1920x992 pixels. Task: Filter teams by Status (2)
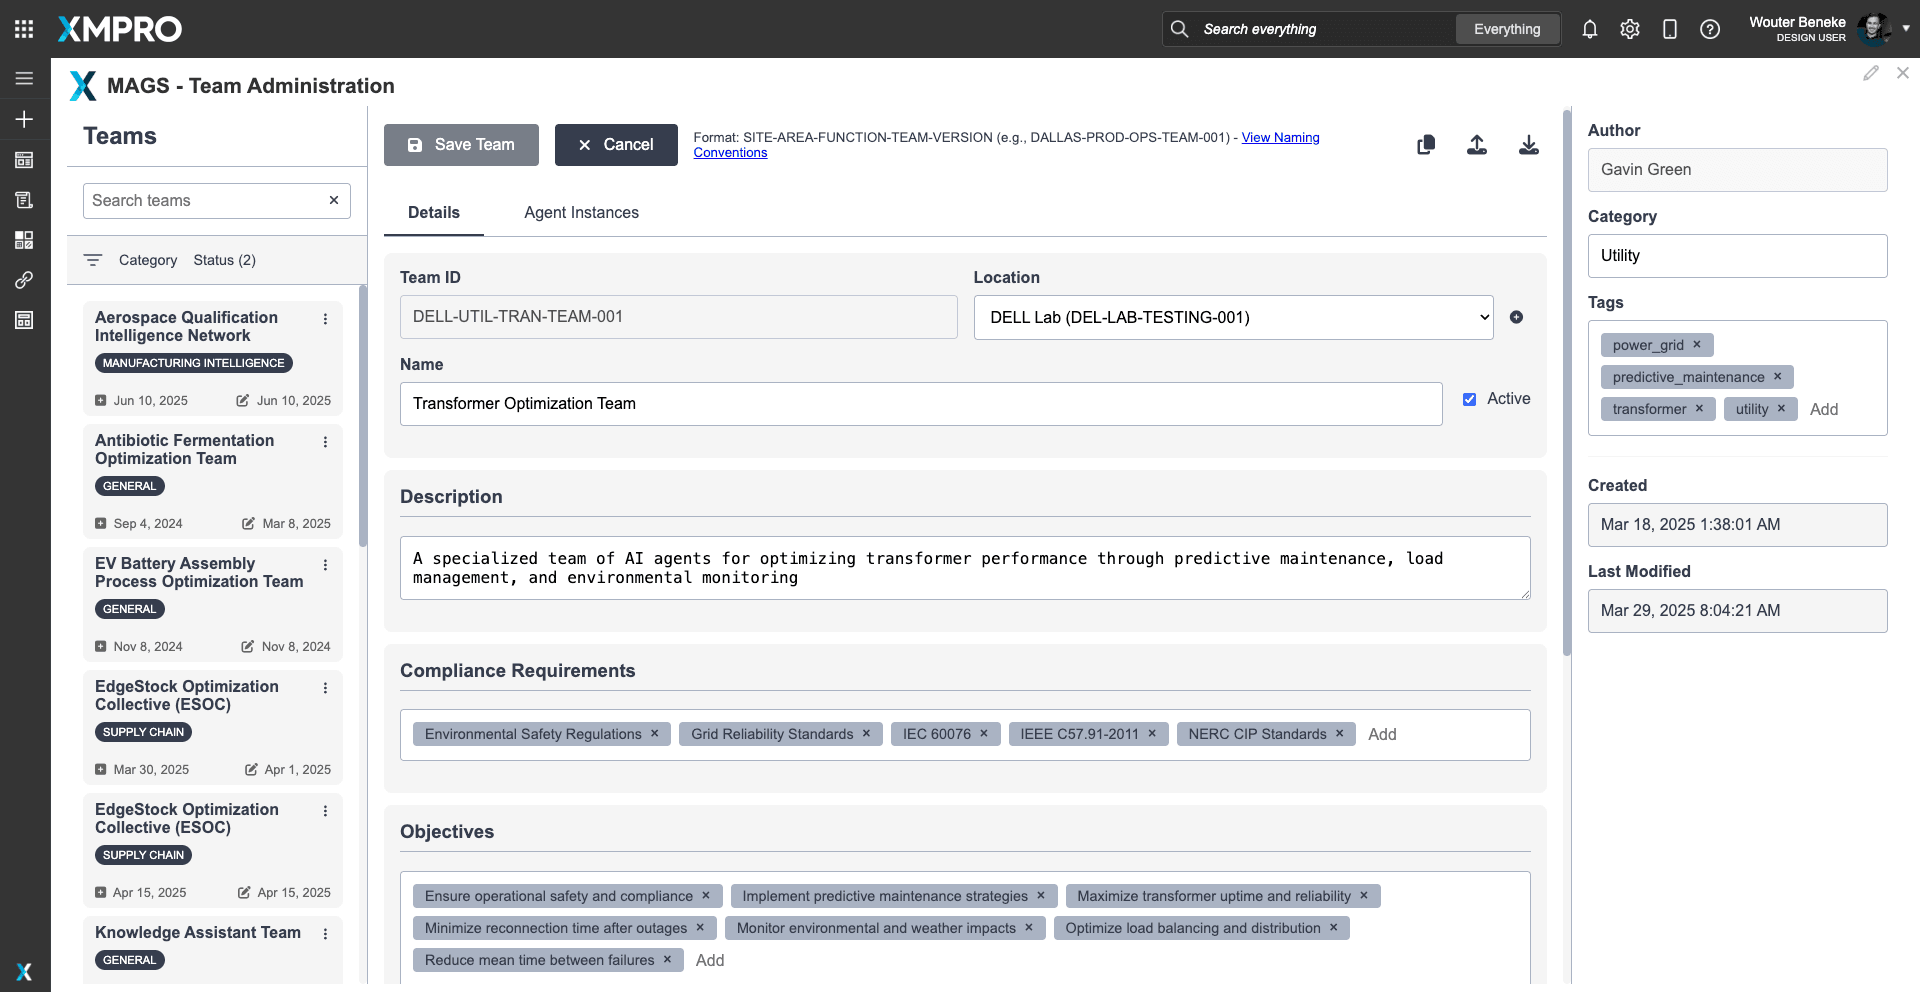tap(224, 260)
